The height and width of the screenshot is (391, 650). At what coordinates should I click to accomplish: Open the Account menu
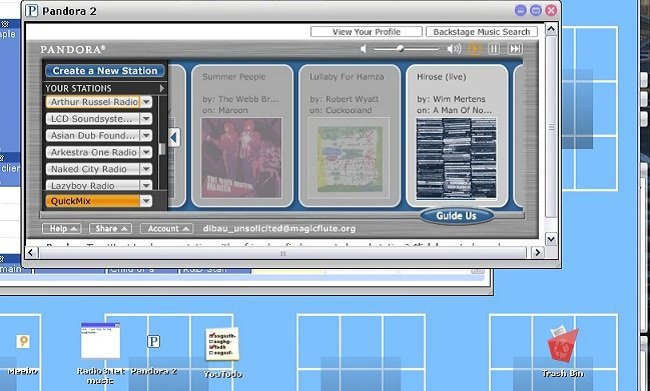tap(166, 228)
